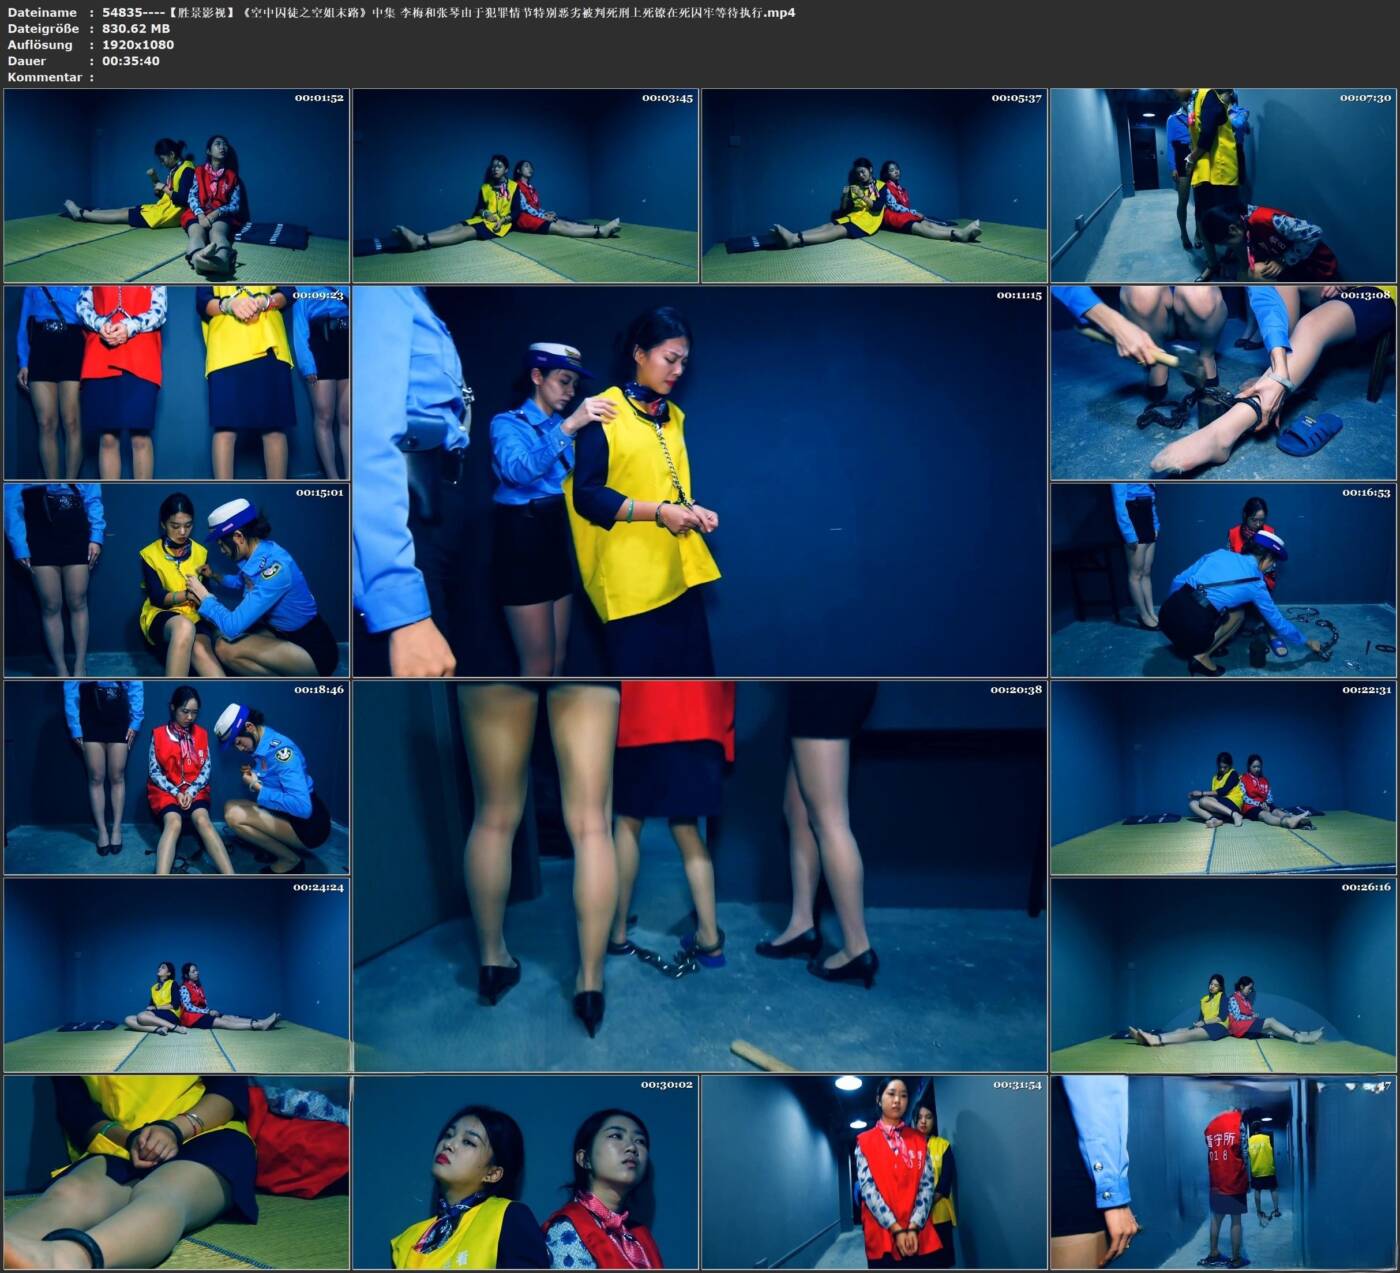1400x1273 pixels.
Task: Select the thumbnail timestamped 00:05:37
Action: pos(874,185)
